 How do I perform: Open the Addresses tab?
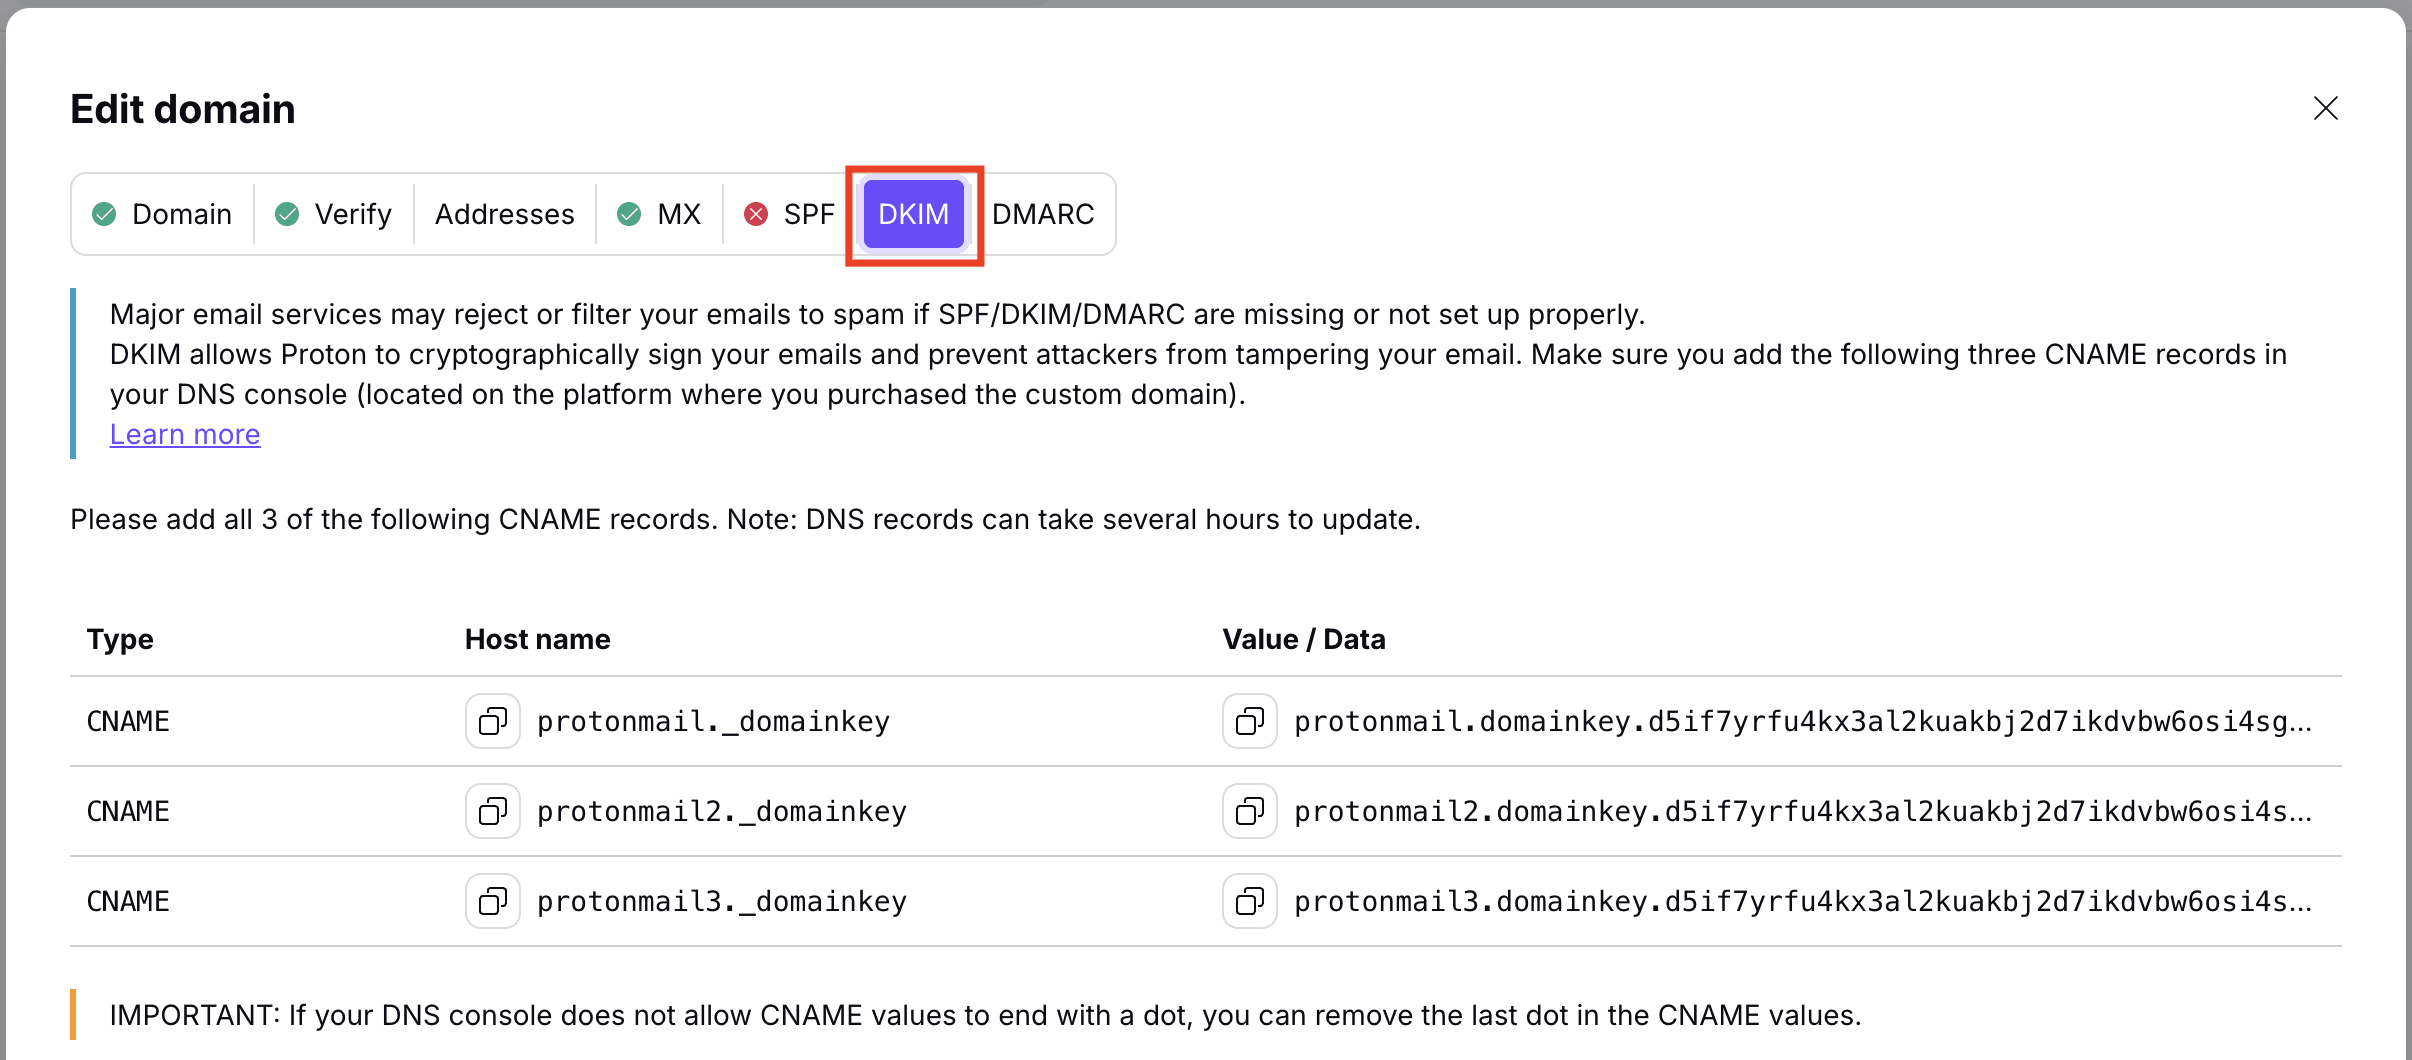click(x=504, y=213)
